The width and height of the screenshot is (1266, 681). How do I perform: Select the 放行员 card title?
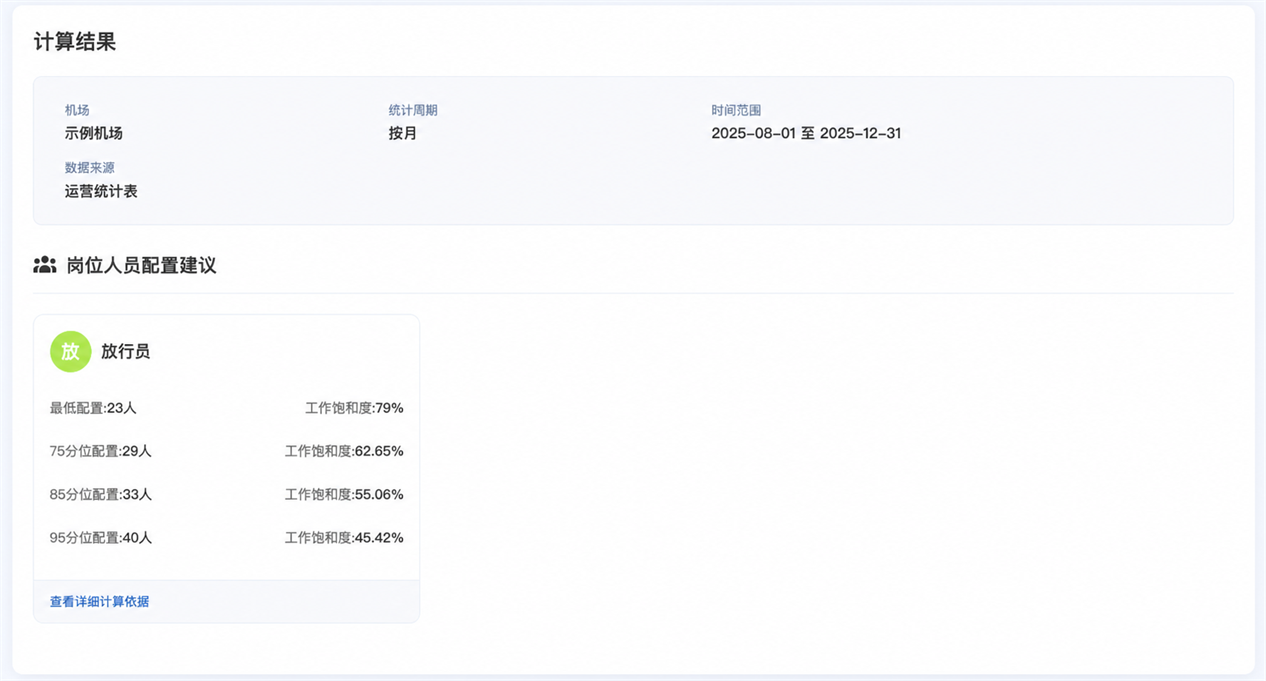(x=126, y=351)
